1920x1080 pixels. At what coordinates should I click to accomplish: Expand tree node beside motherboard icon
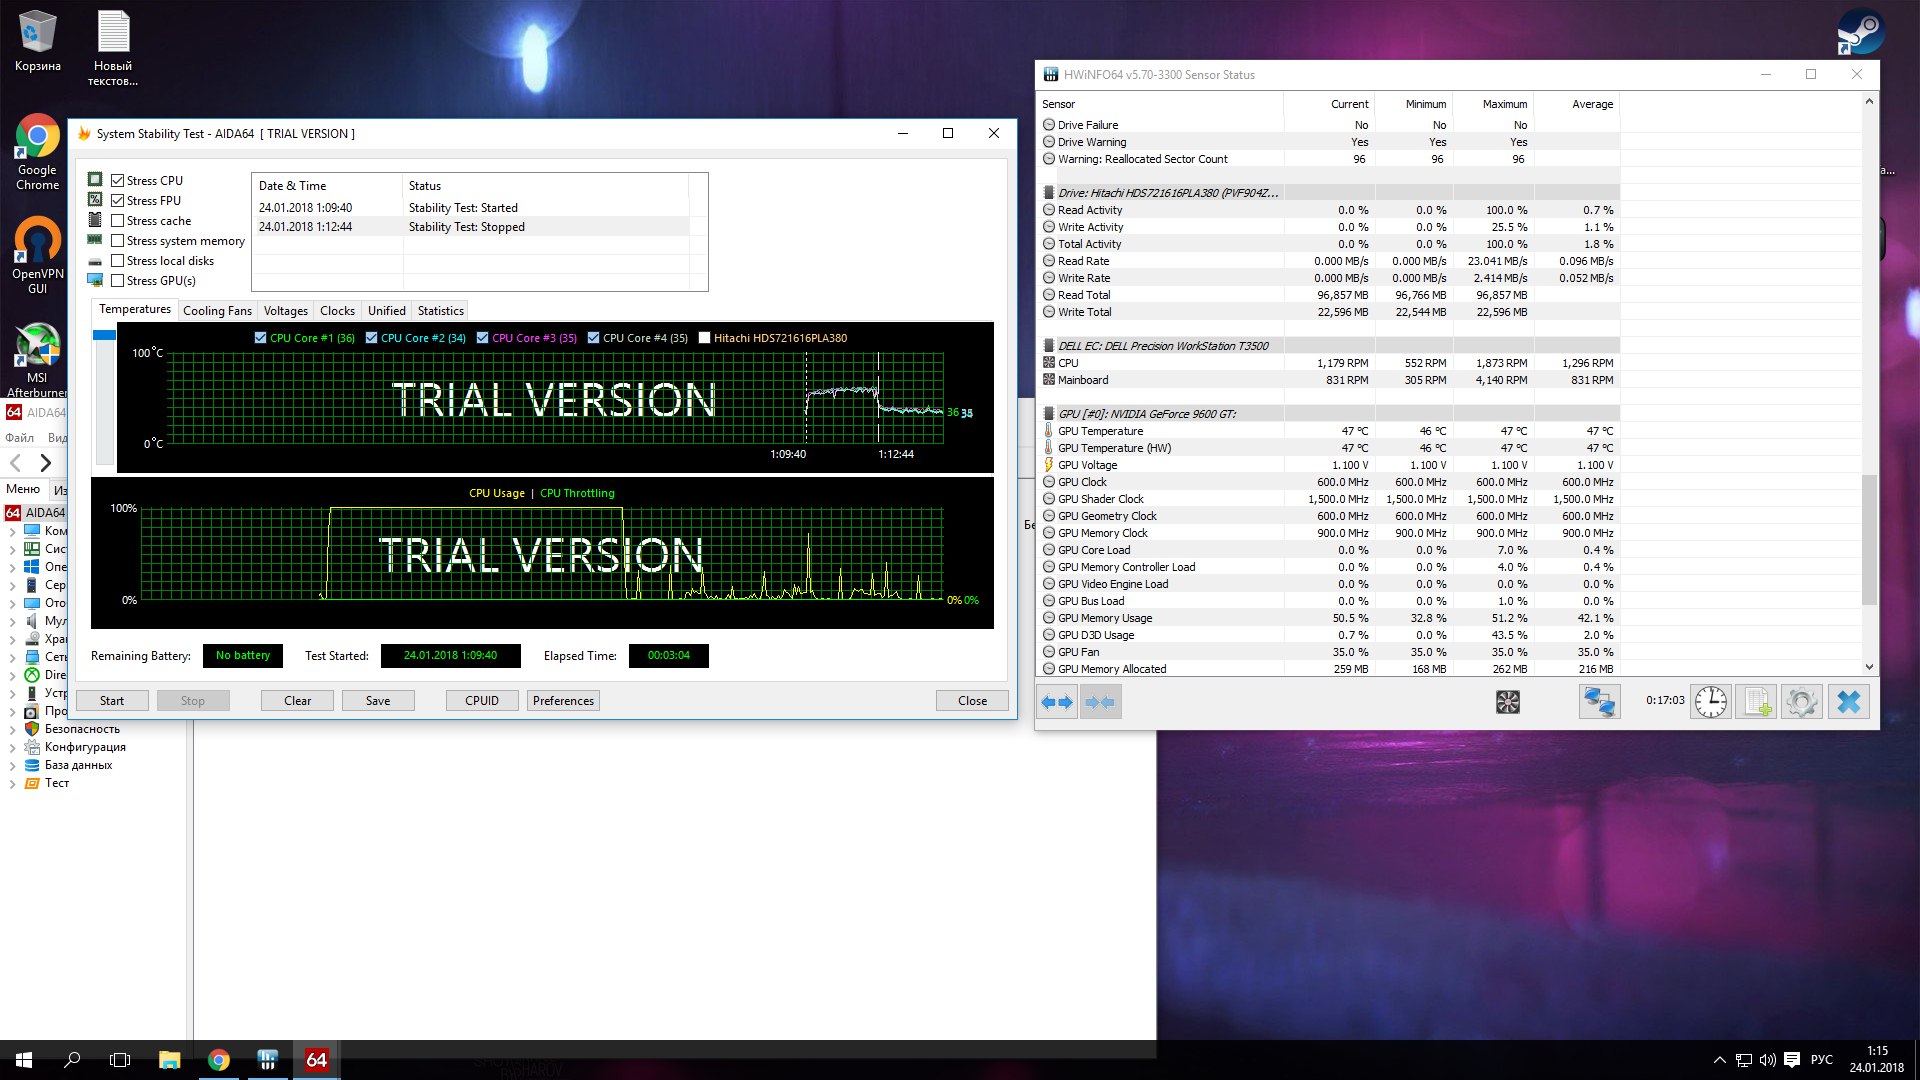pos(12,550)
